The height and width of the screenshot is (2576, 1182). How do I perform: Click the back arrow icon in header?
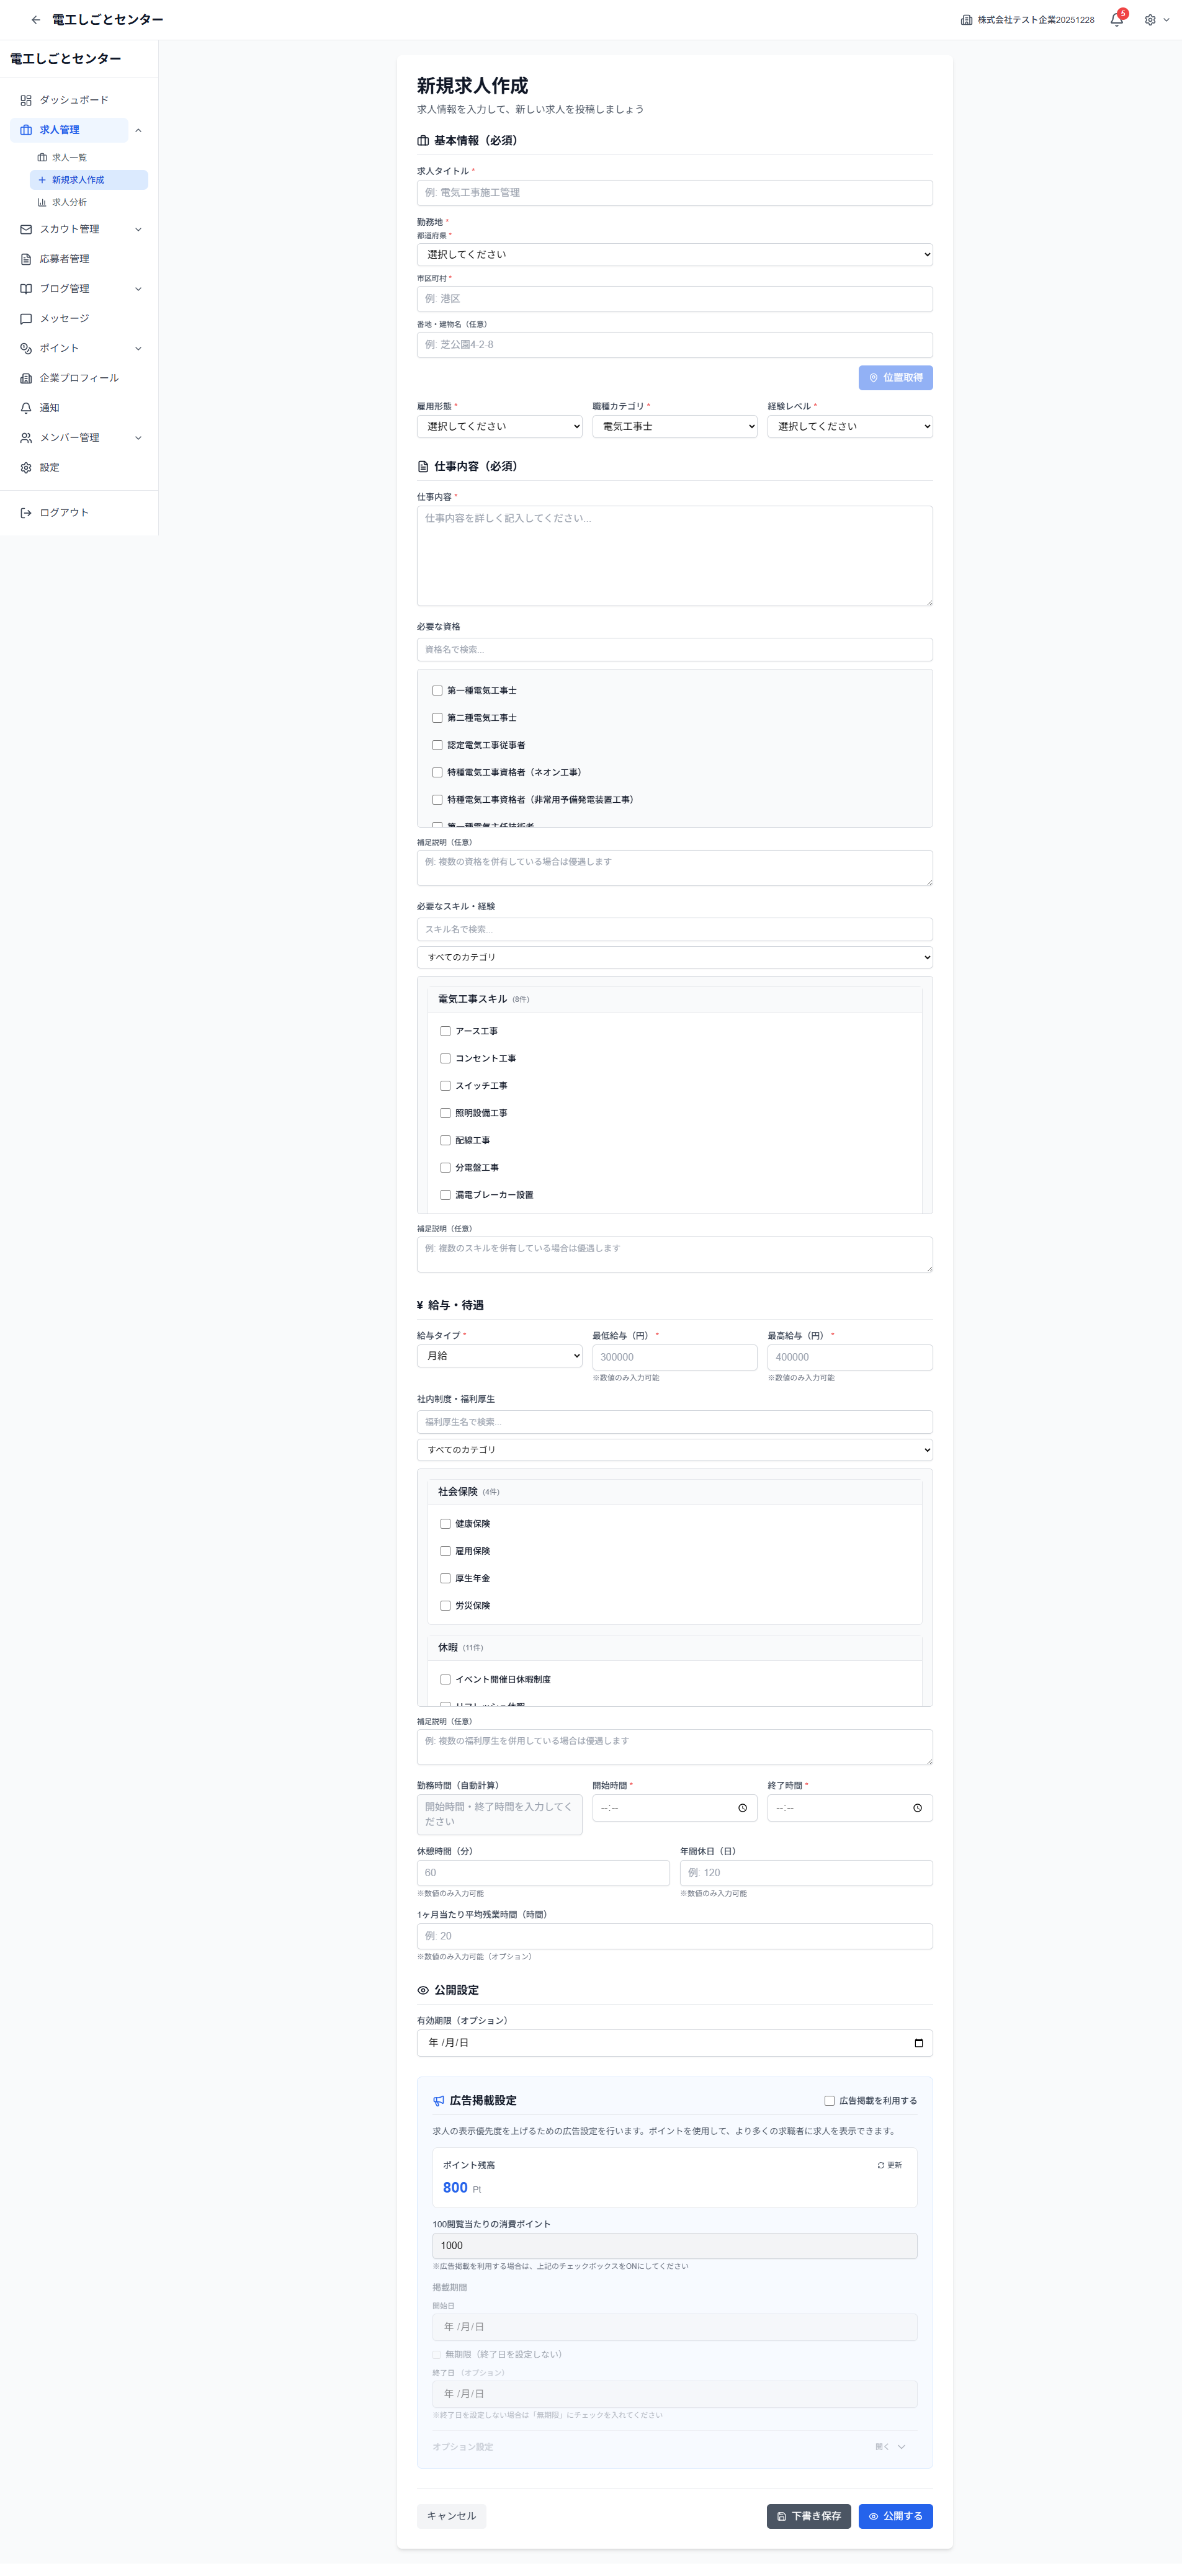coord(36,20)
